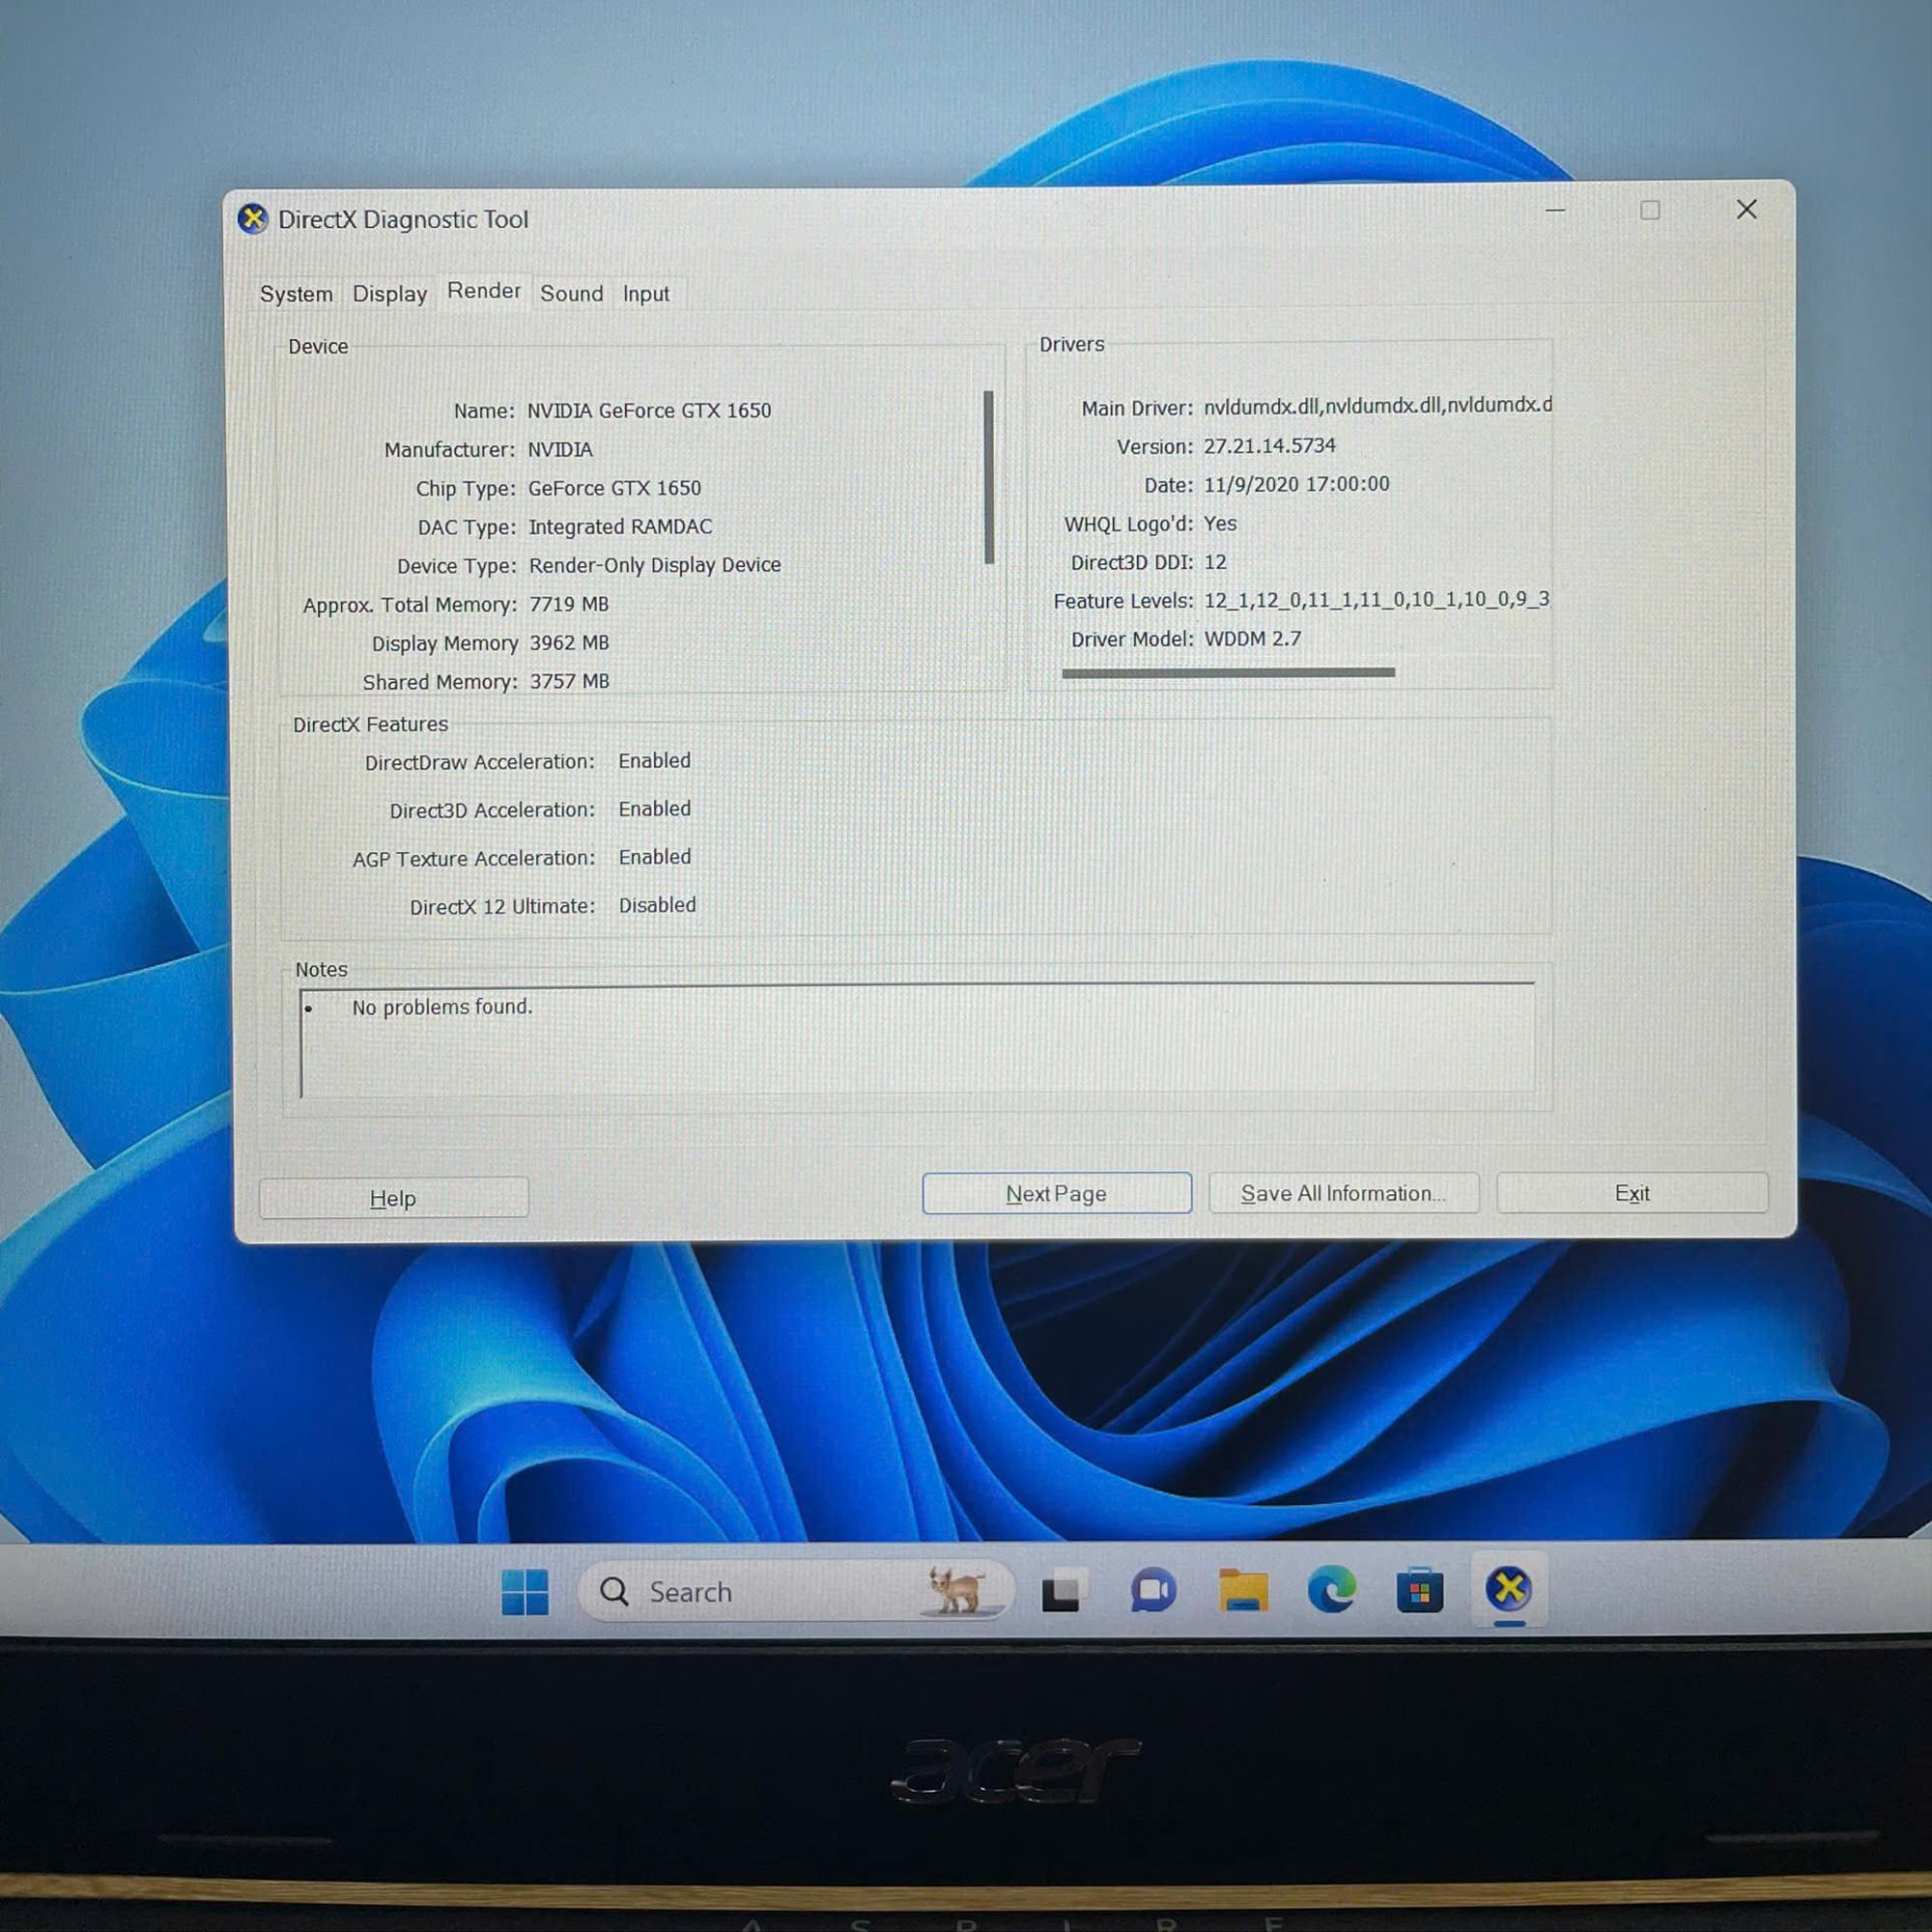Click the Notes text area

[917, 1040]
